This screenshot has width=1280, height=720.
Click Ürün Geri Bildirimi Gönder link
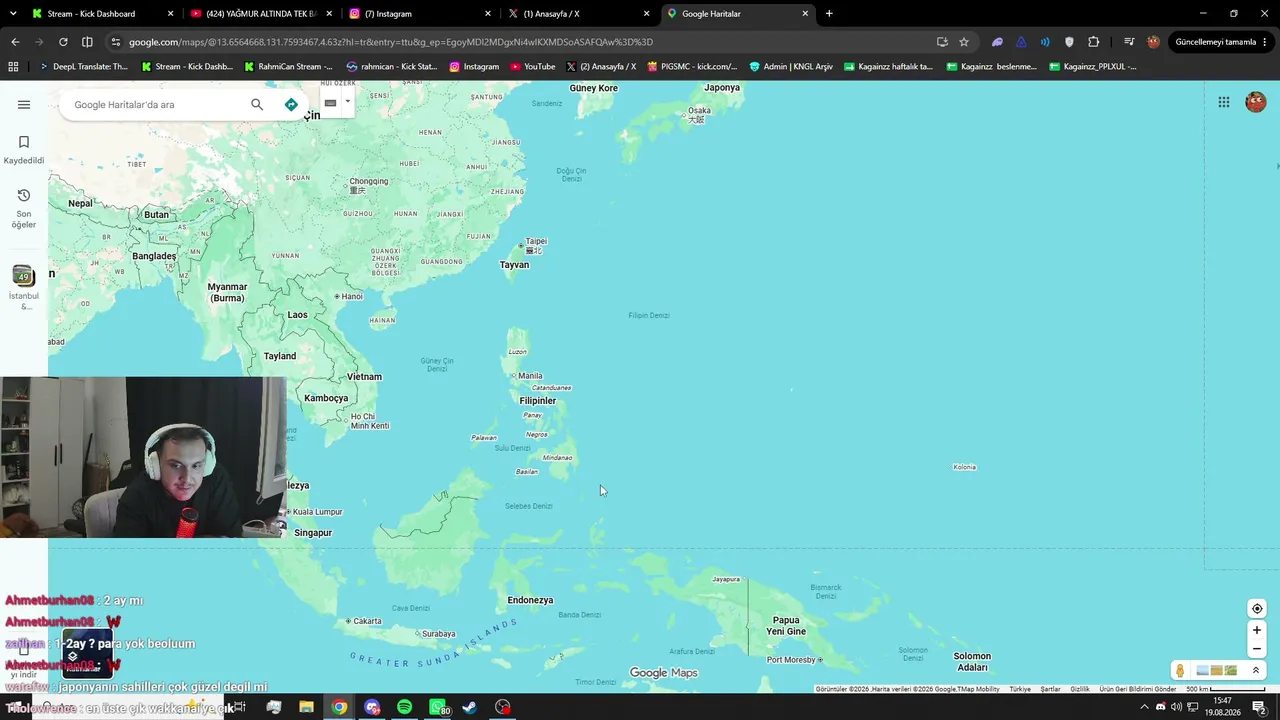(1138, 689)
